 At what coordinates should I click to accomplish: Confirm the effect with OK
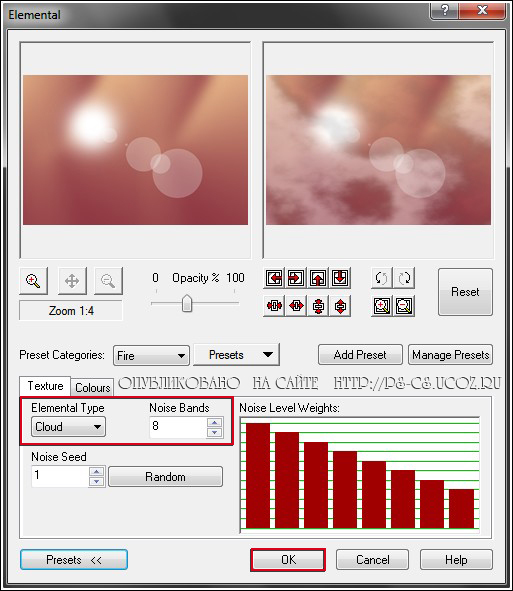(288, 560)
